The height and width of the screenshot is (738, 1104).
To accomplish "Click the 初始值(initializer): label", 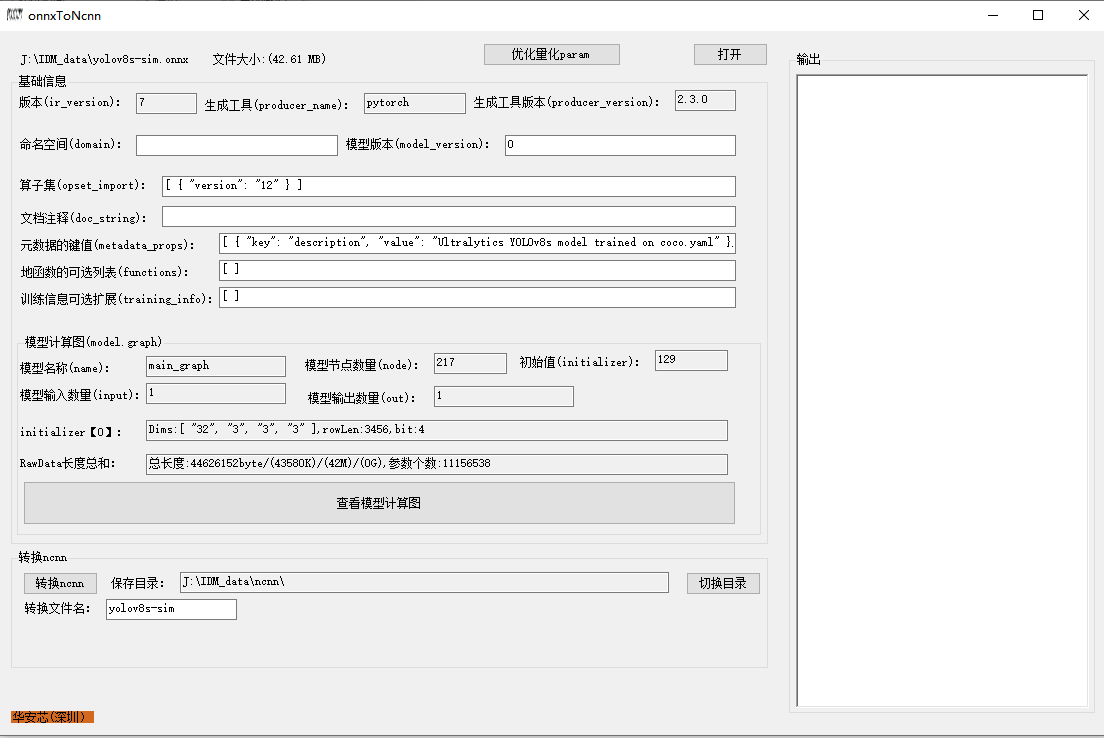I will tap(579, 362).
